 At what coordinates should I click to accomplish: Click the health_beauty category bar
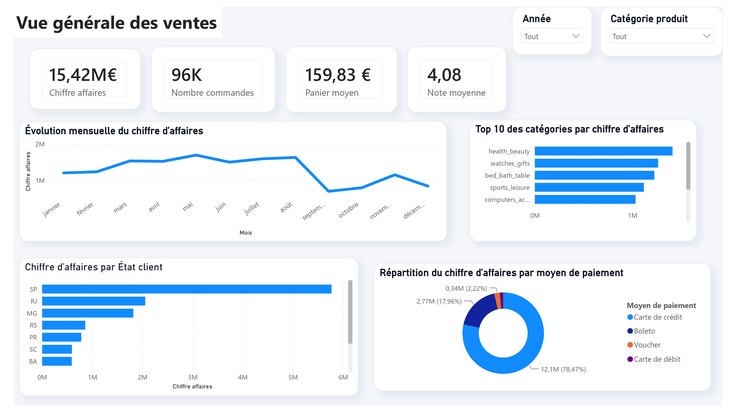click(604, 151)
